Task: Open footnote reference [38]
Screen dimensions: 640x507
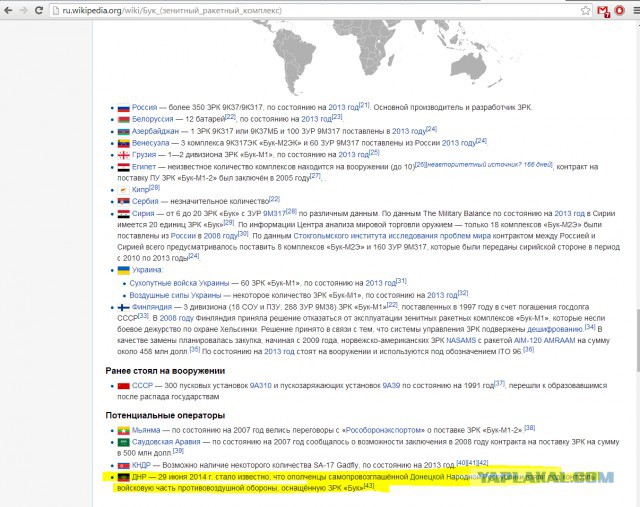Action: [529, 428]
